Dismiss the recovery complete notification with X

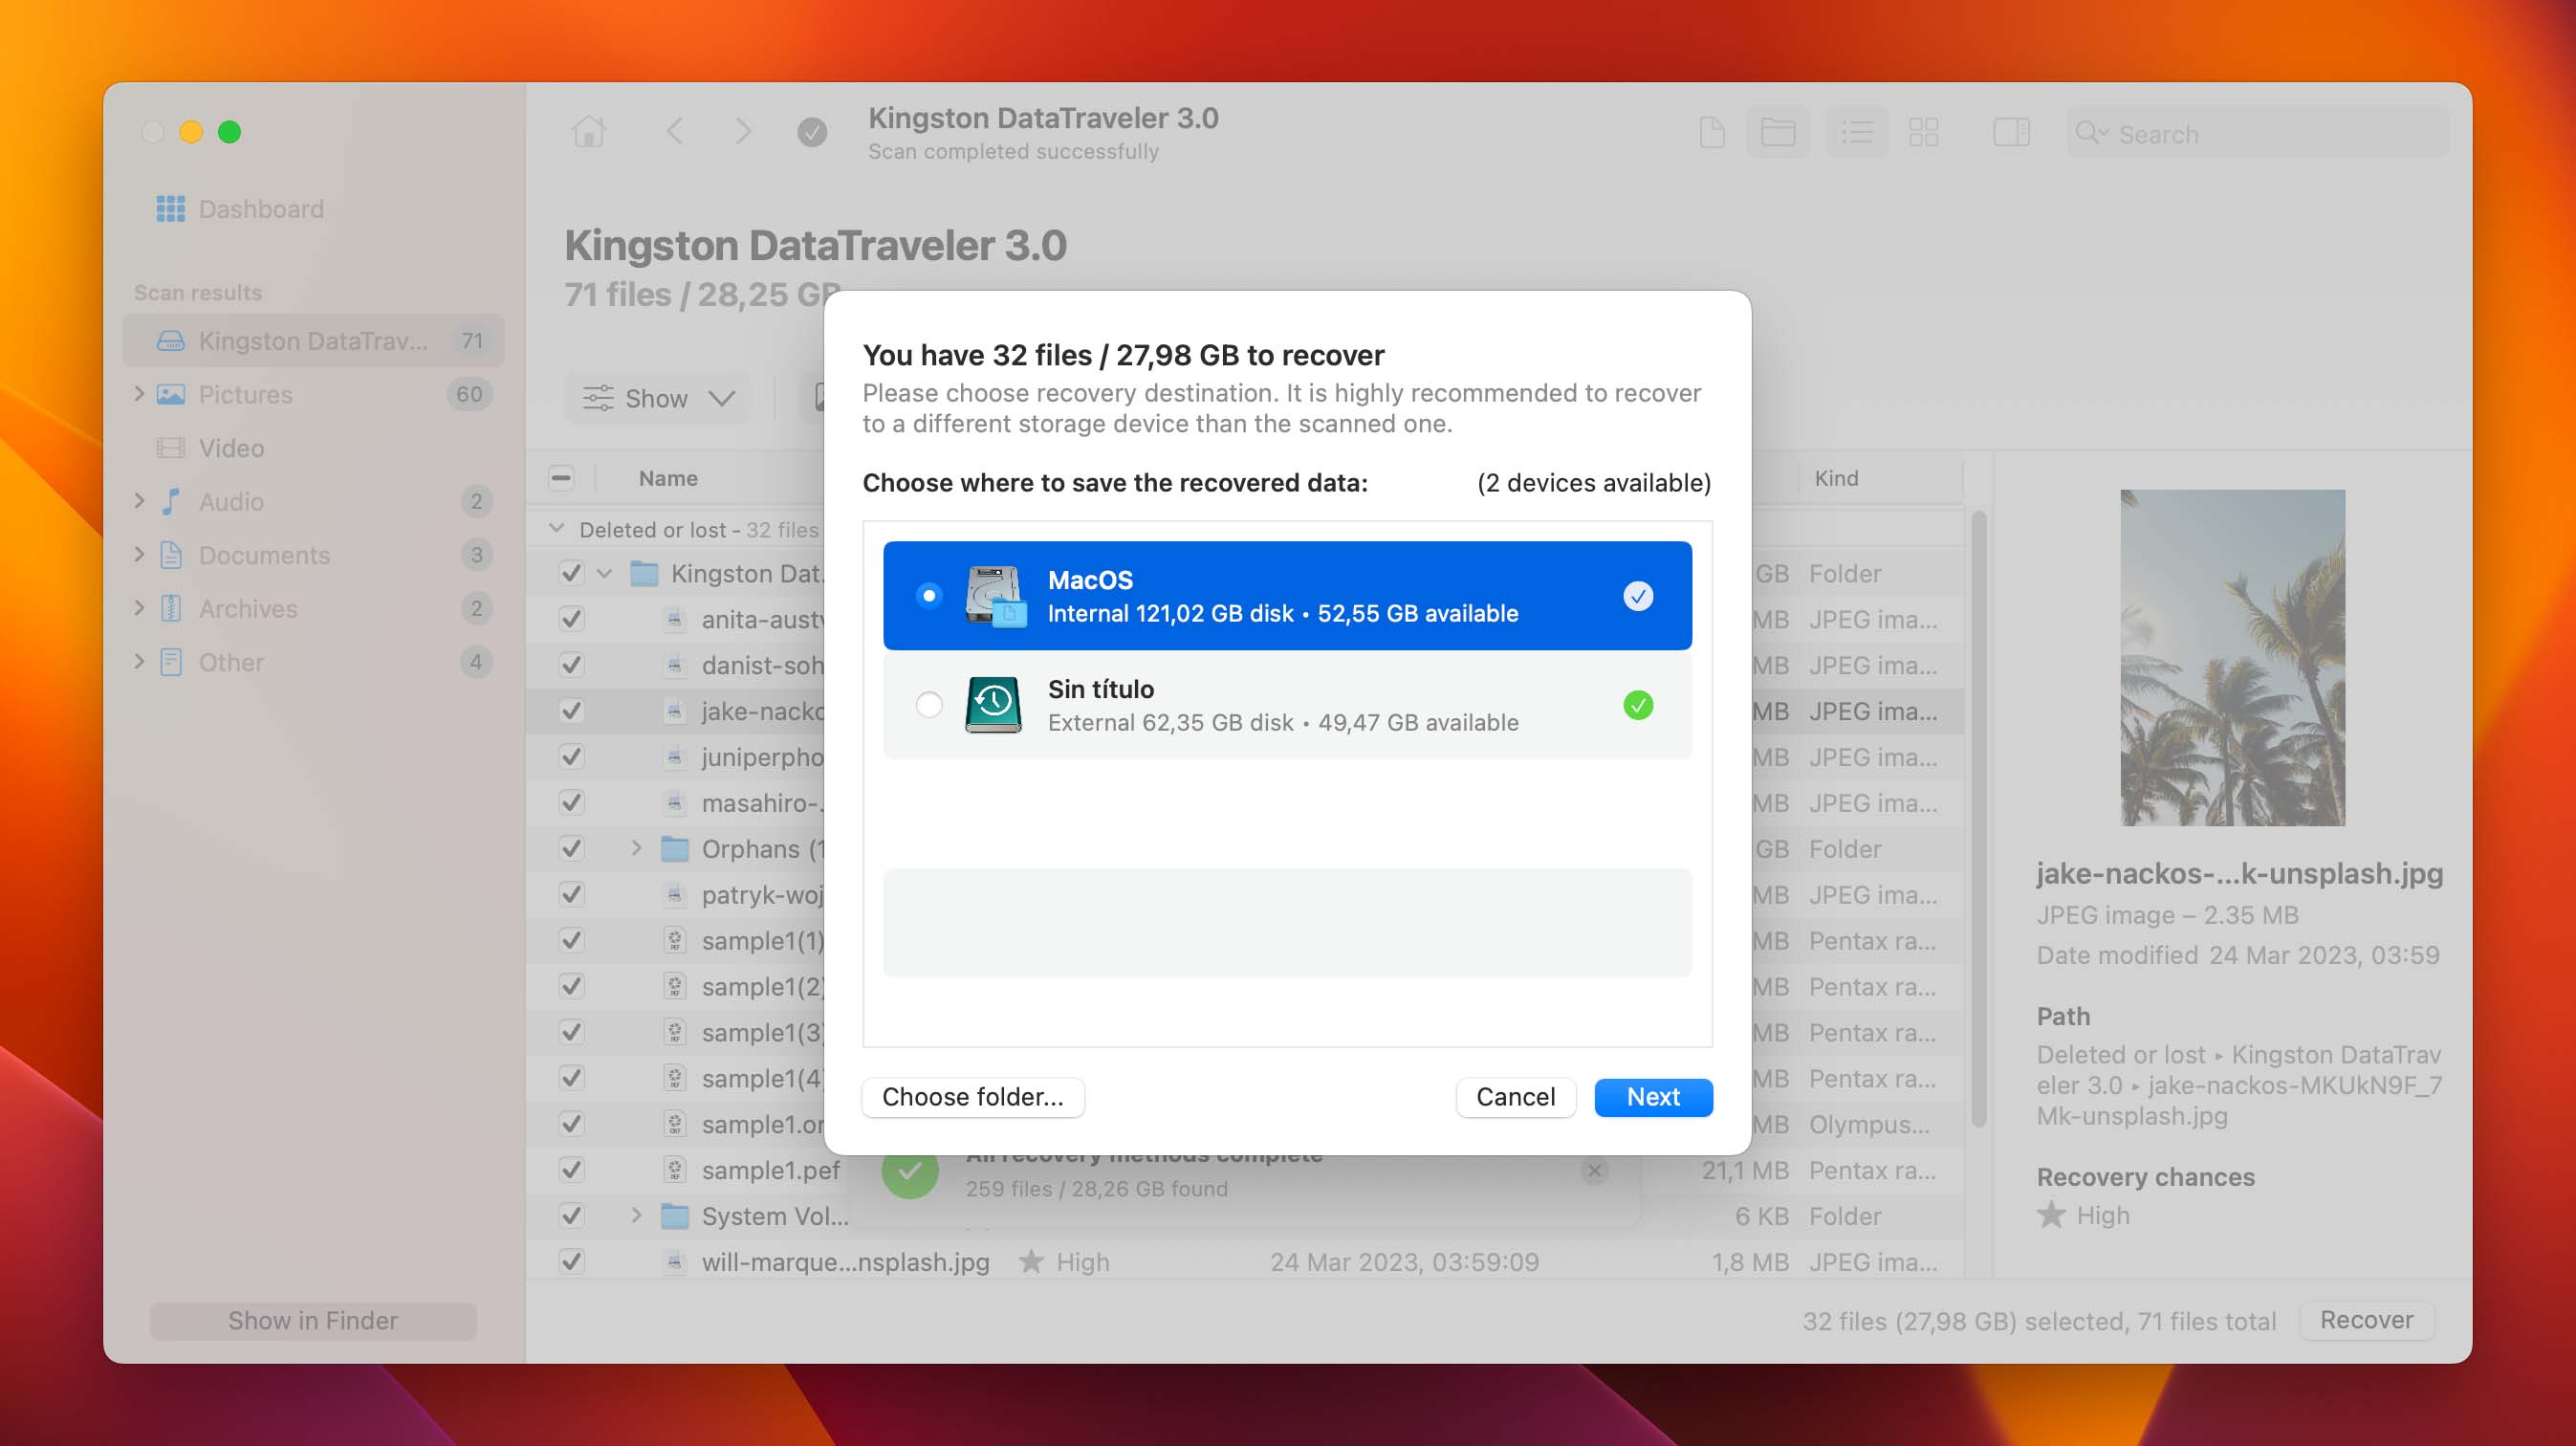tap(1594, 1170)
